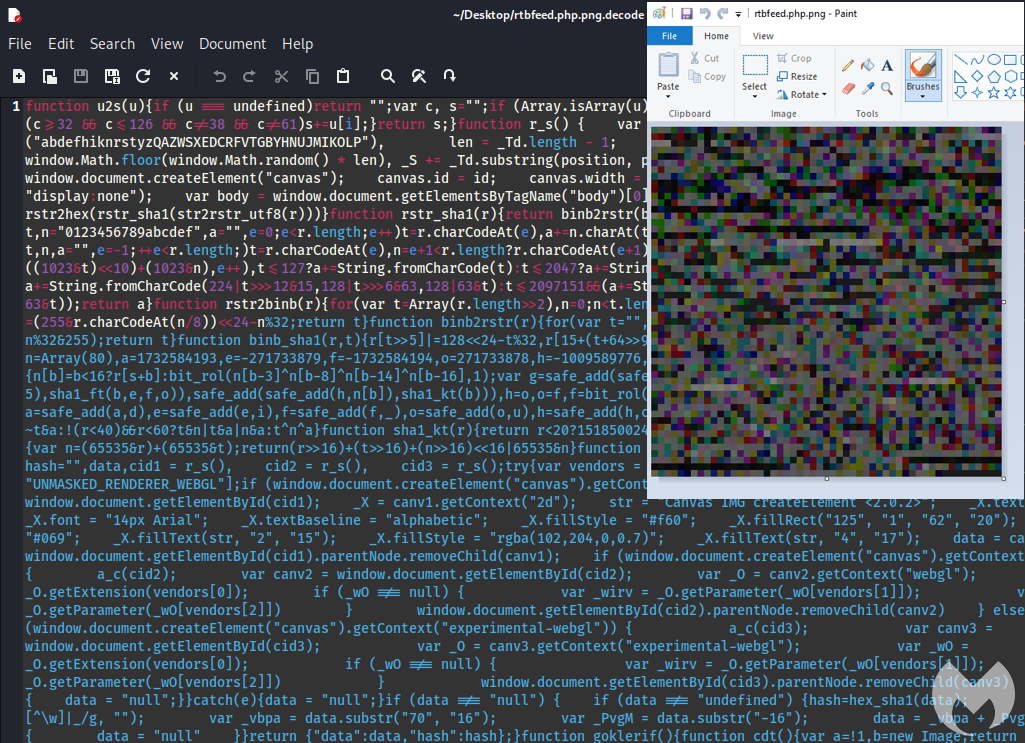This screenshot has width=1025, height=743.
Task: Open the File menu in the text editor
Action: click(20, 44)
